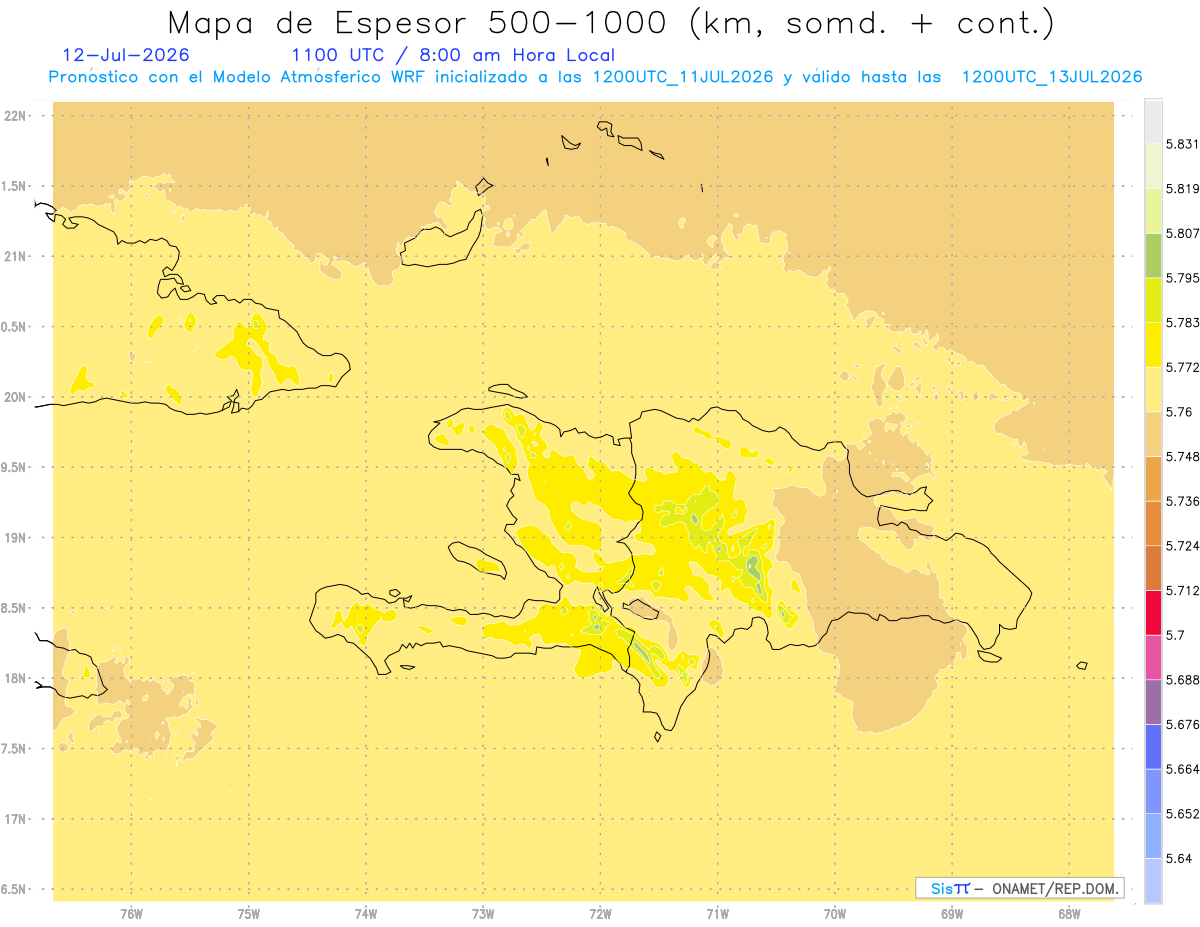The height and width of the screenshot is (927, 1200).
Task: Click the 'ONAMET/REP.DOM.' credit label
Action: click(x=1057, y=888)
